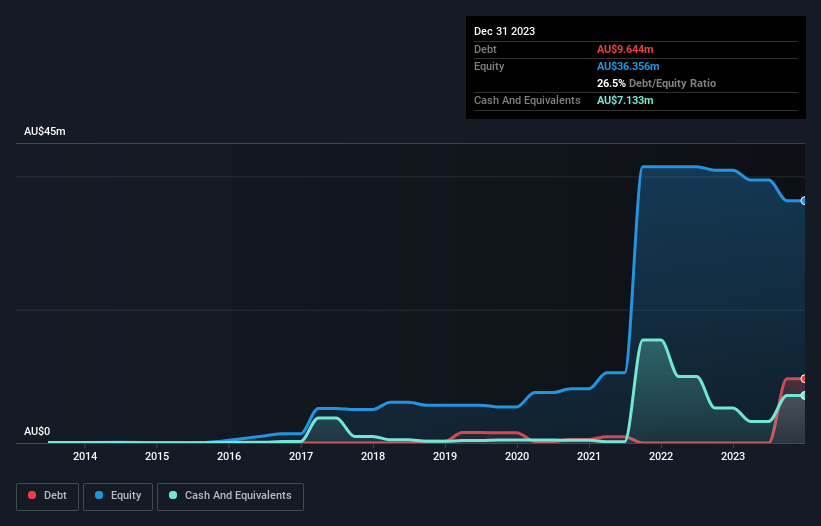Click the blue Equity endpoint marker
Image resolution: width=821 pixels, height=526 pixels.
coord(804,200)
